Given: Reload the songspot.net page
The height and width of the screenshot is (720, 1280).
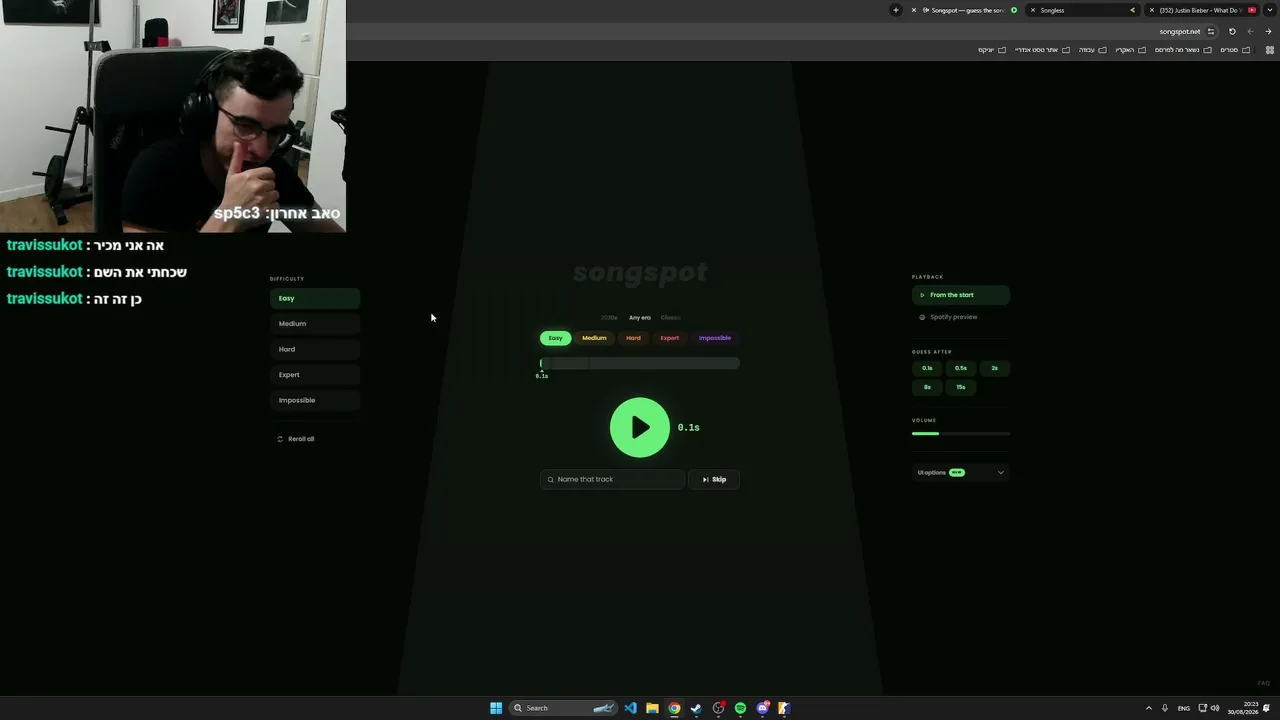Looking at the screenshot, I should (x=1232, y=31).
